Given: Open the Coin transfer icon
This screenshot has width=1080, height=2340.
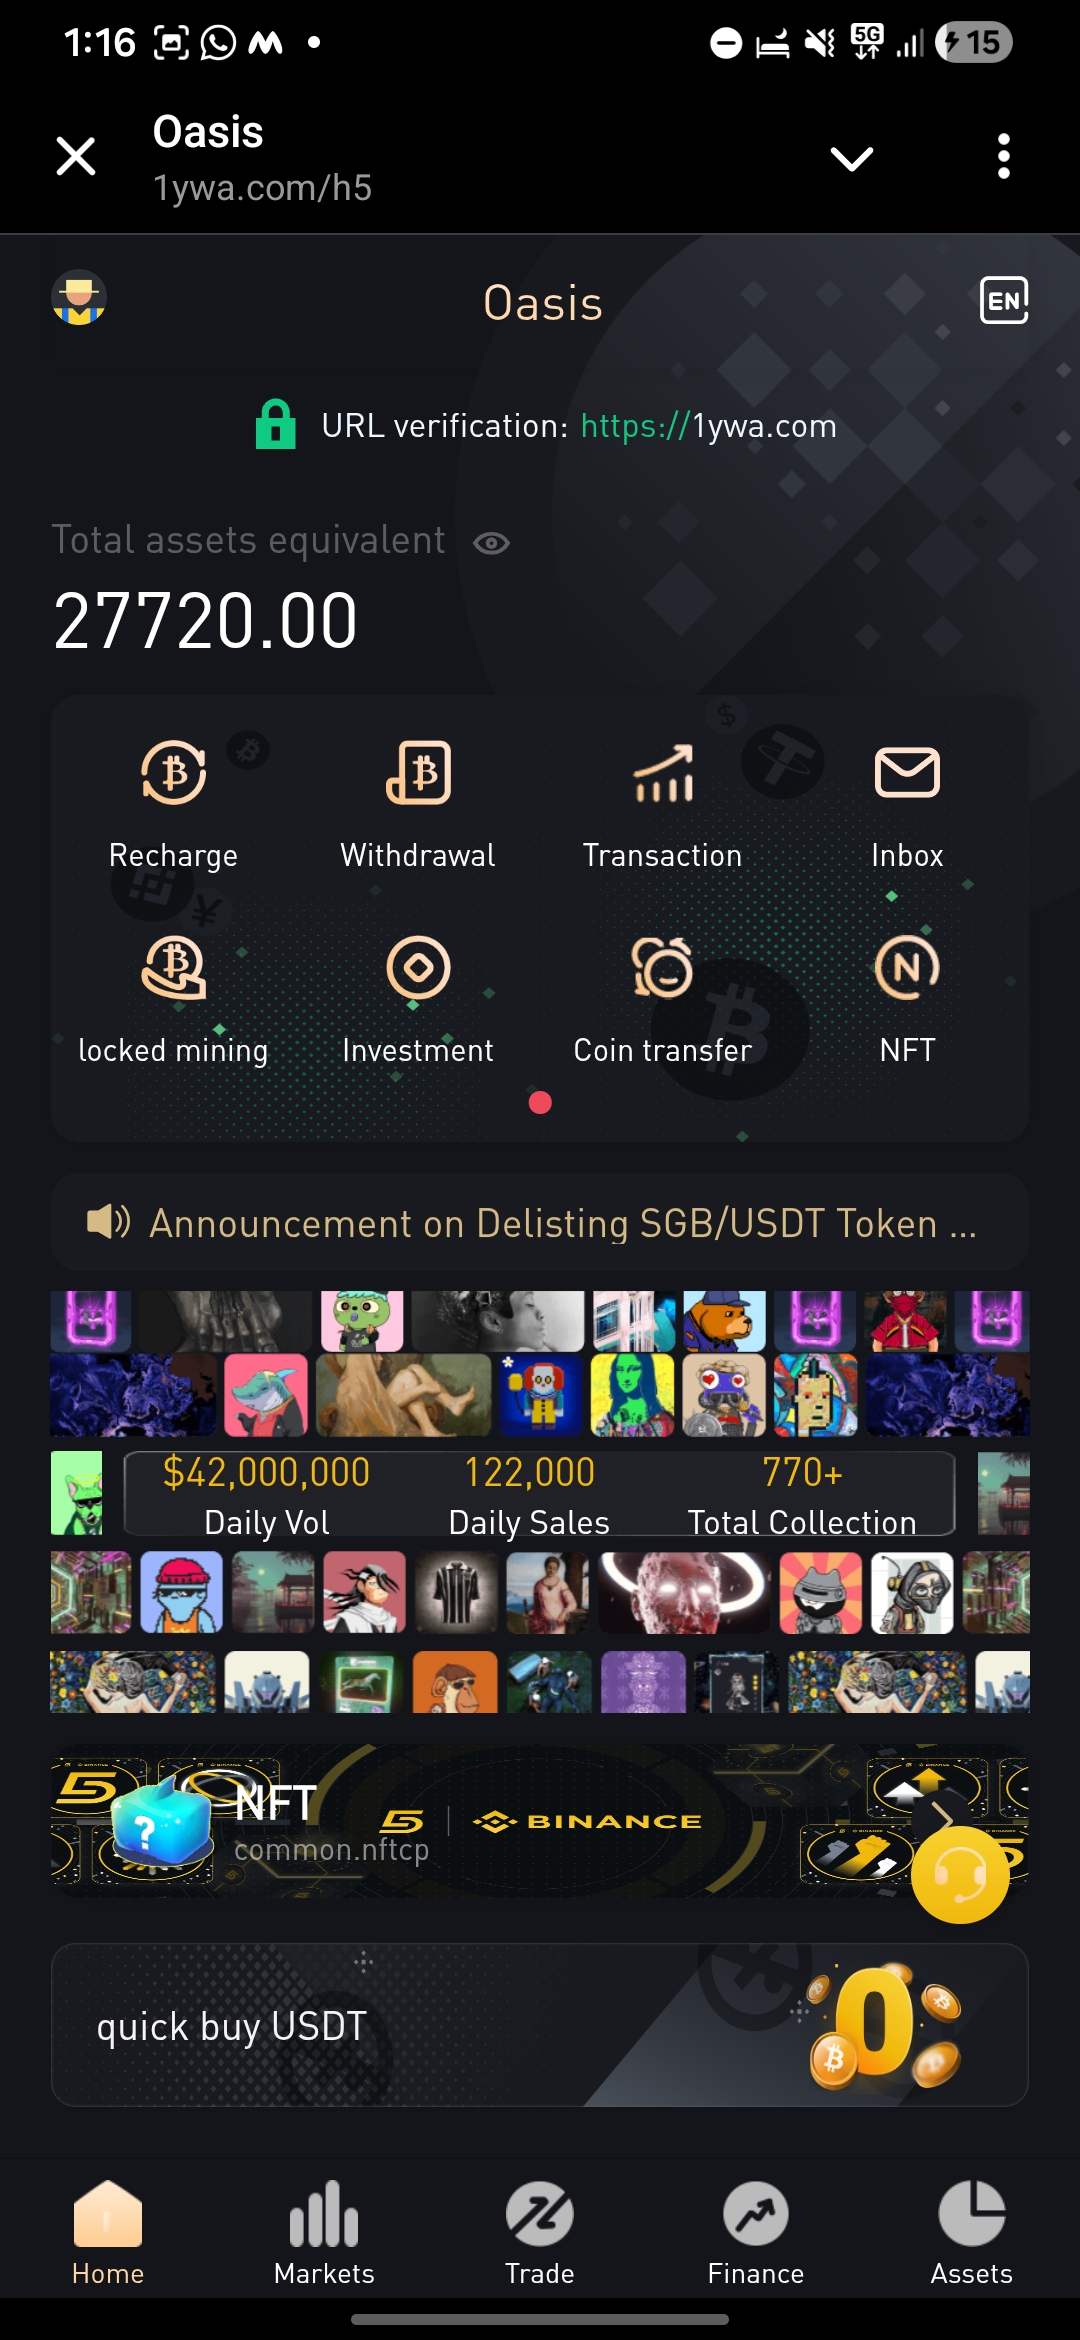Looking at the screenshot, I should 663,967.
